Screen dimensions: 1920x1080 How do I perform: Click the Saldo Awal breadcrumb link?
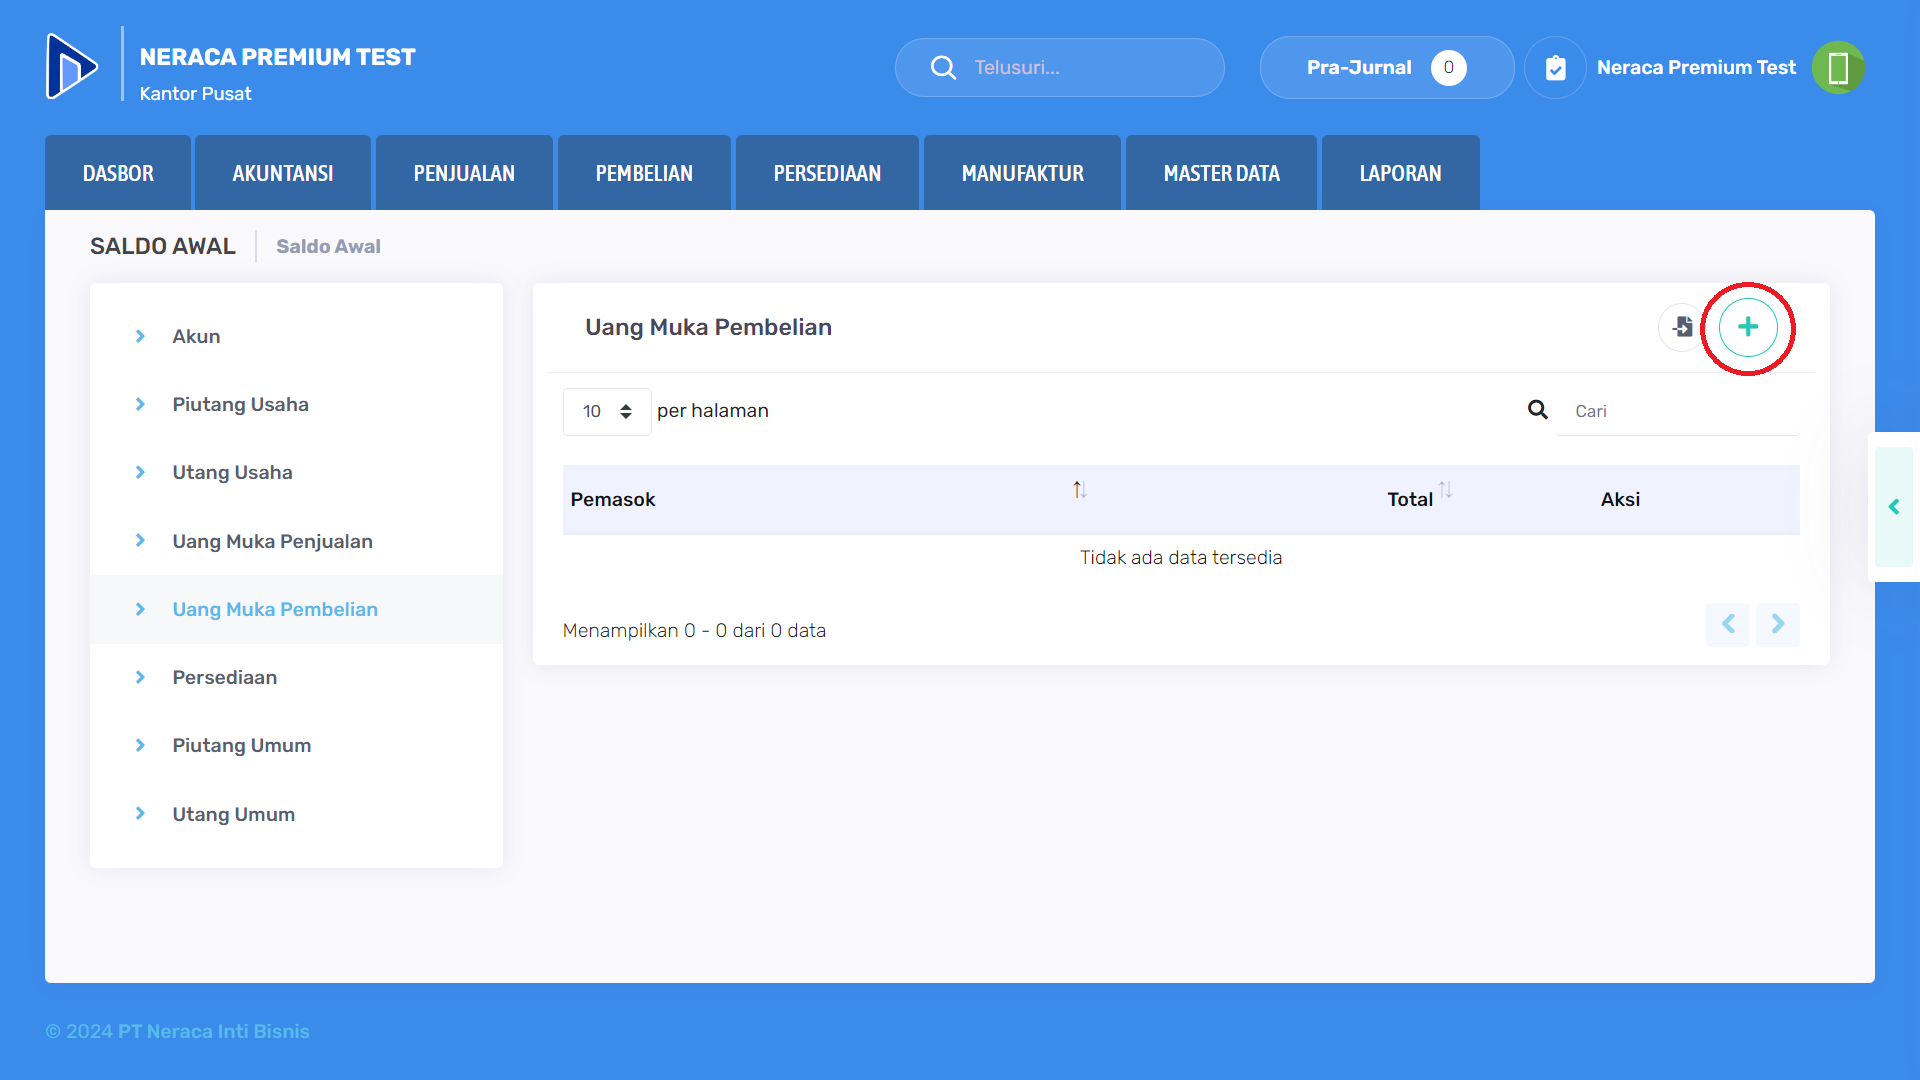[x=328, y=246]
